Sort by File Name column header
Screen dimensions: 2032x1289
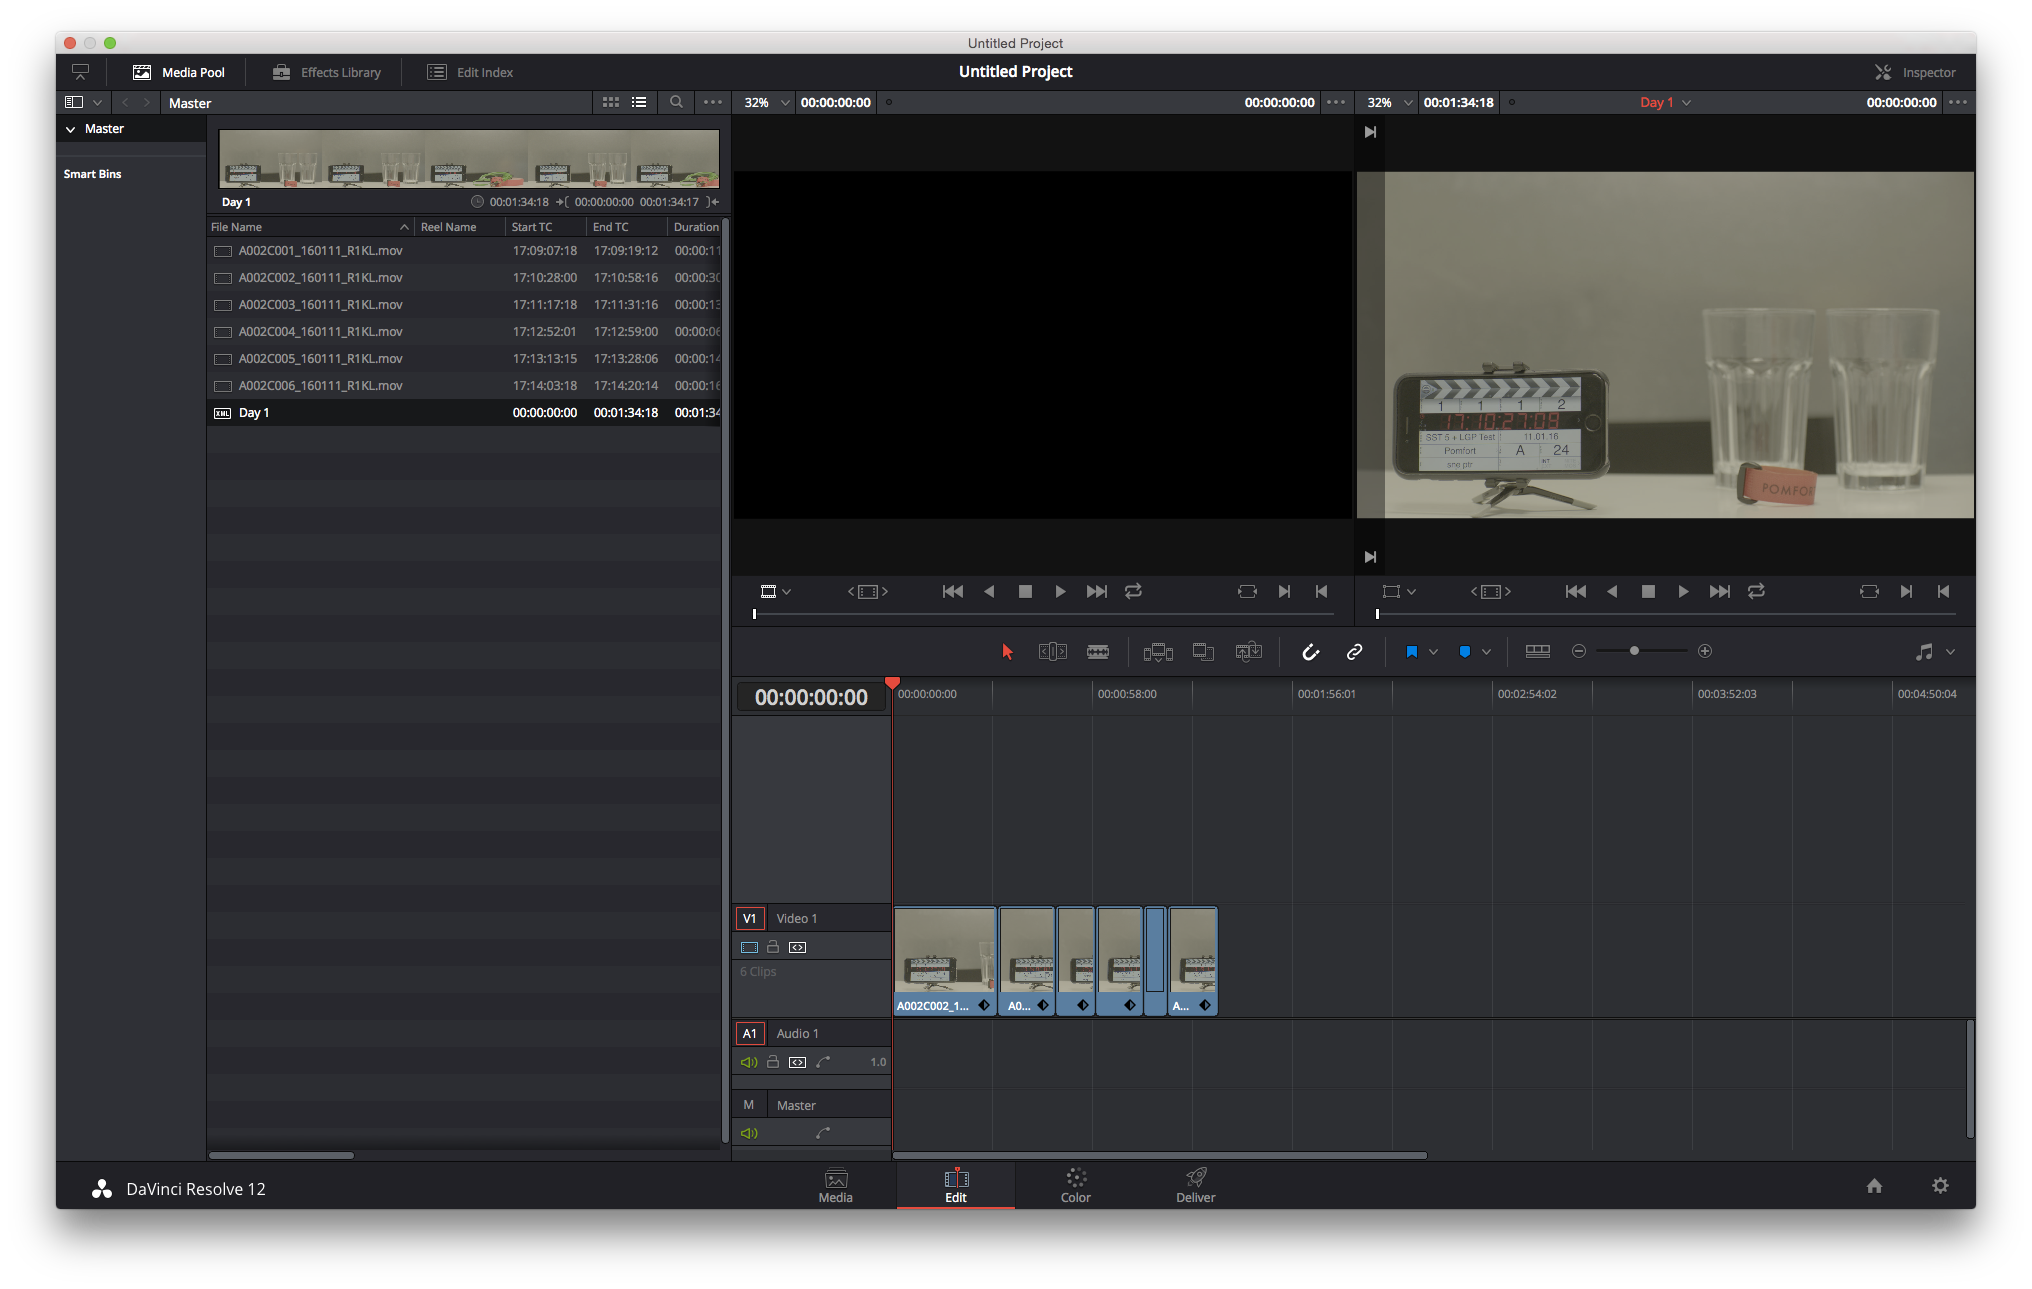310,227
